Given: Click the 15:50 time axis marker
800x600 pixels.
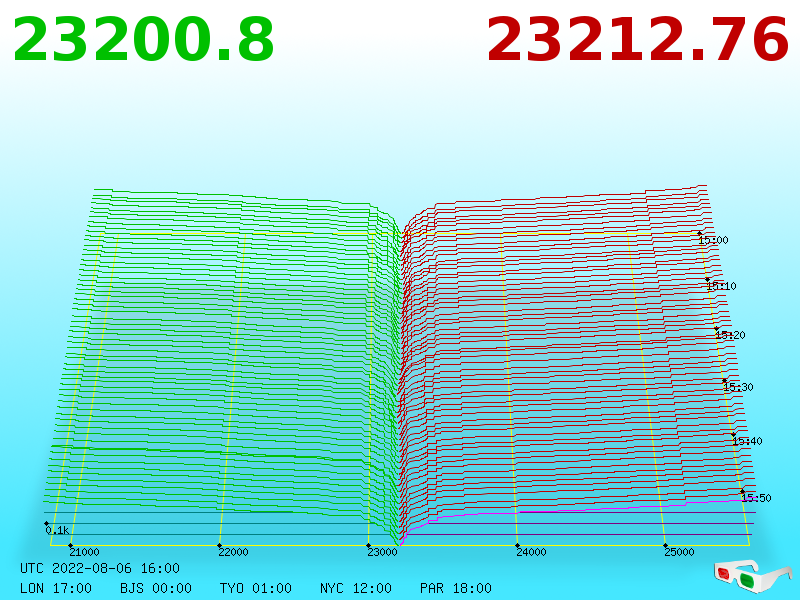Looking at the screenshot, I should point(756,498).
